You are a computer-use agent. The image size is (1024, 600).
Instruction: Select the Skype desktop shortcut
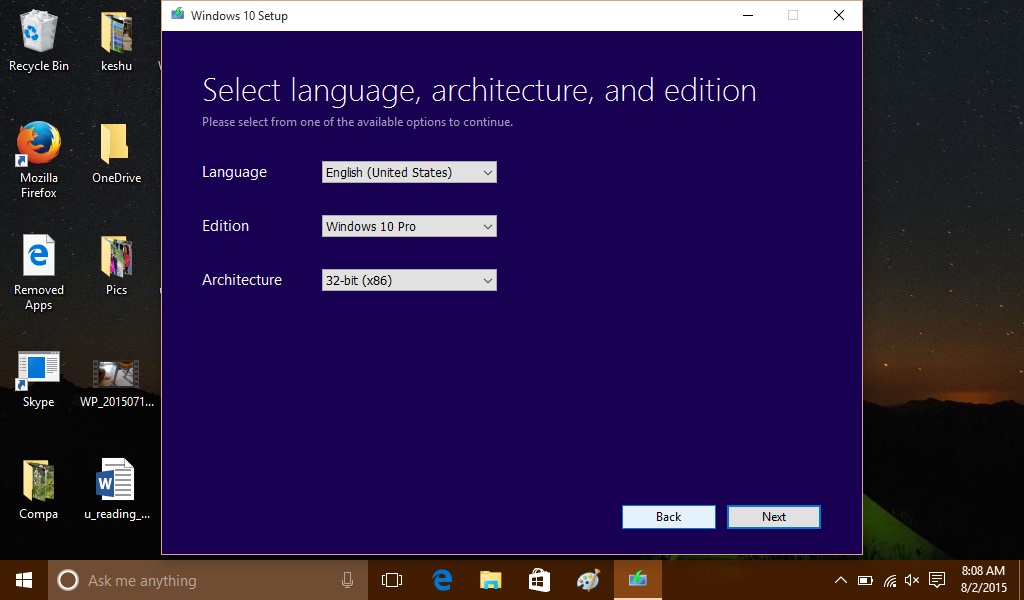[39, 379]
